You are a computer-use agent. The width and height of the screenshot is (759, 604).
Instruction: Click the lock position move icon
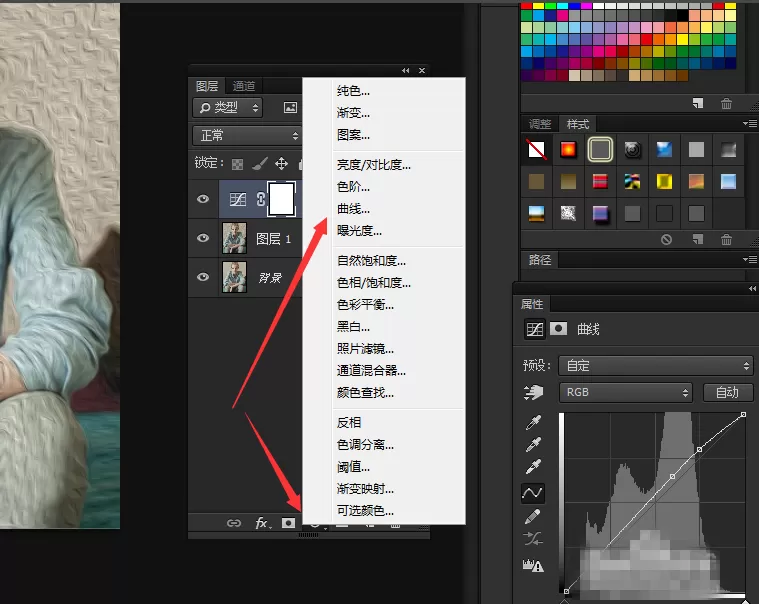click(281, 164)
